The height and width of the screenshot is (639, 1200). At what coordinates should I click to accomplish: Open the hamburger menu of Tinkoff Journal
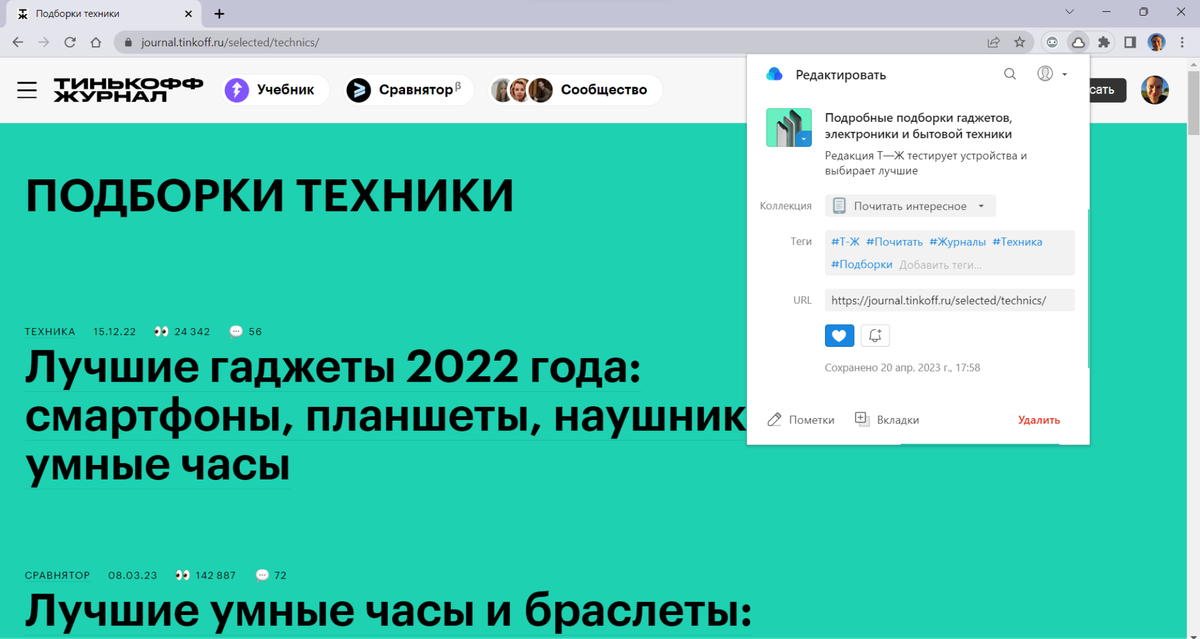pos(27,90)
